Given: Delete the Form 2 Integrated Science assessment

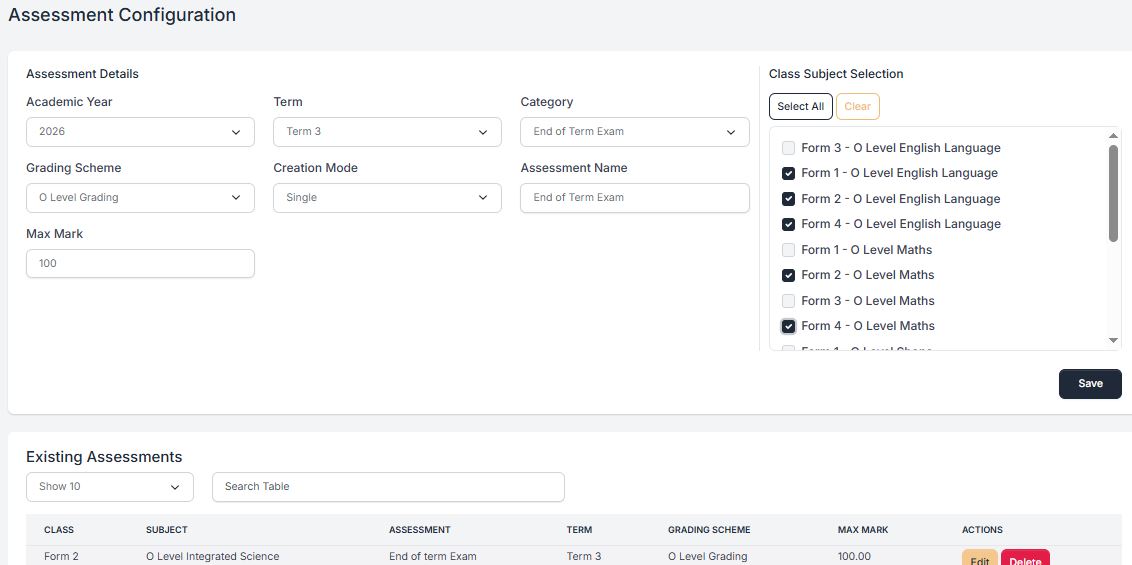Looking at the screenshot, I should 1025,559.
